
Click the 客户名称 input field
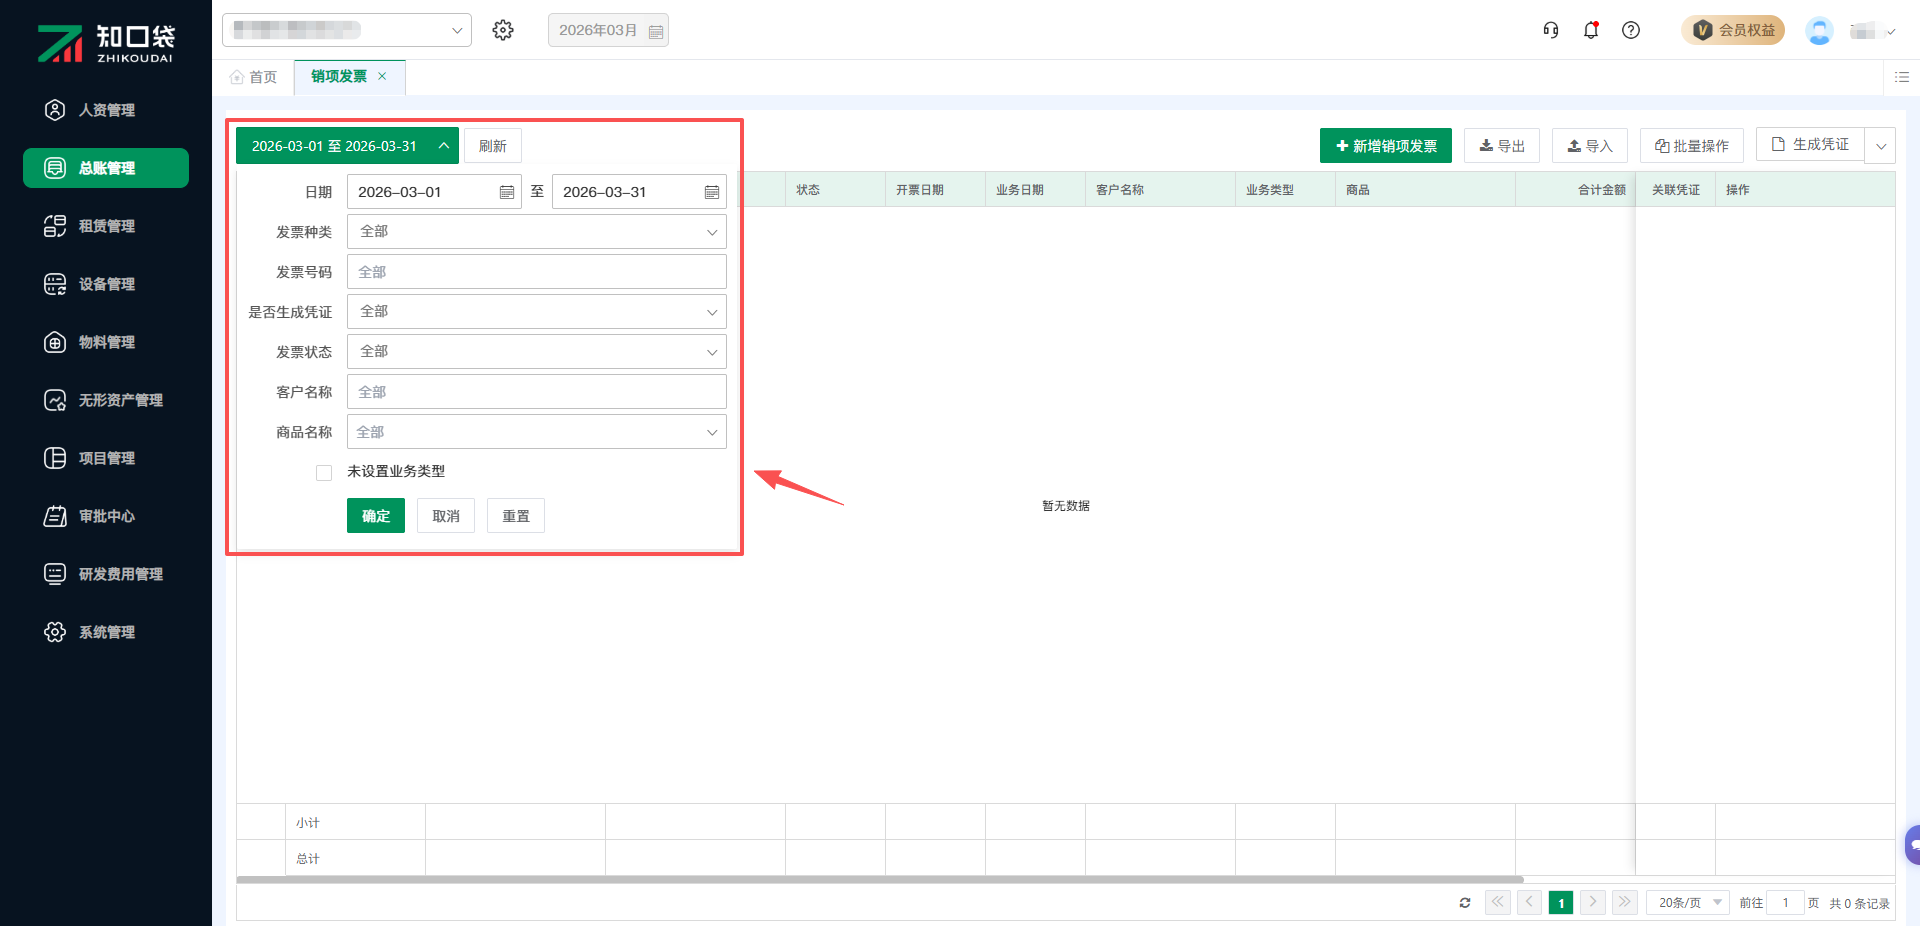tap(537, 391)
